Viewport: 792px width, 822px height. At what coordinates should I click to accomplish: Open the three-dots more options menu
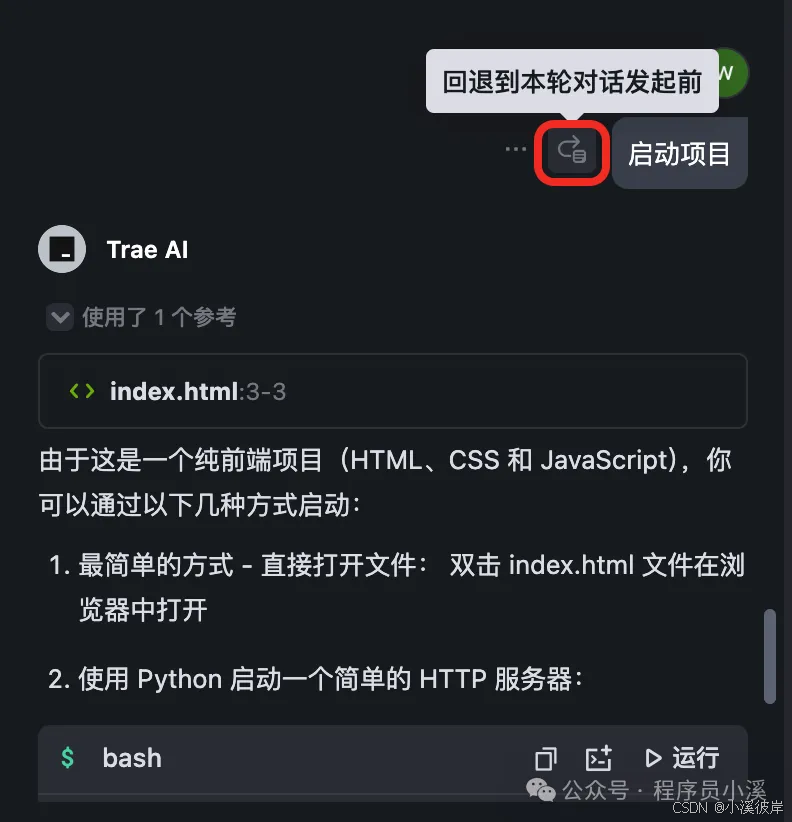tap(515, 149)
